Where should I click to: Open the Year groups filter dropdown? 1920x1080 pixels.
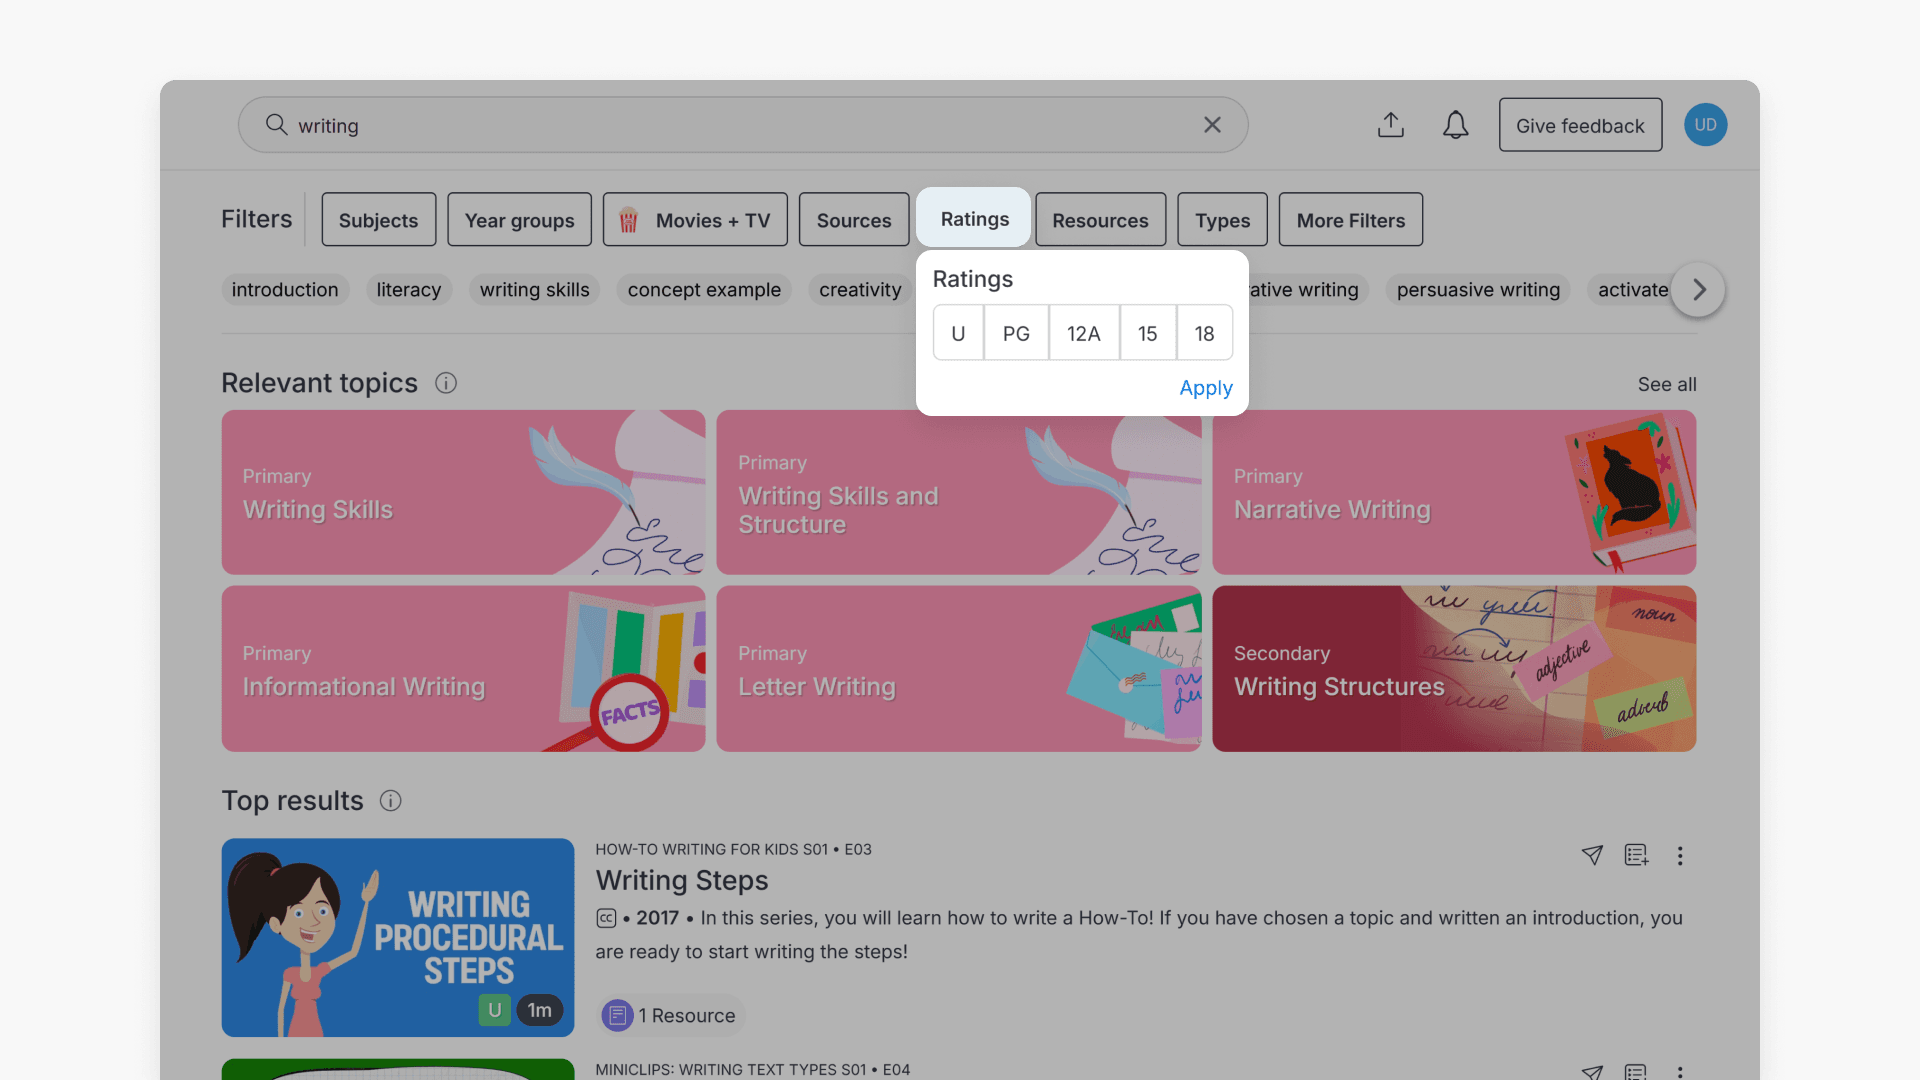[x=519, y=219]
